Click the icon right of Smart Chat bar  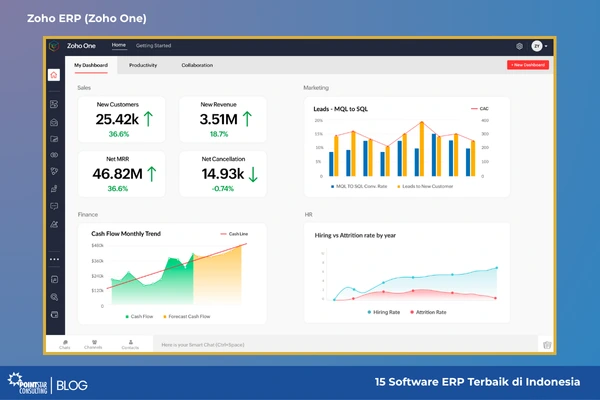tap(547, 345)
